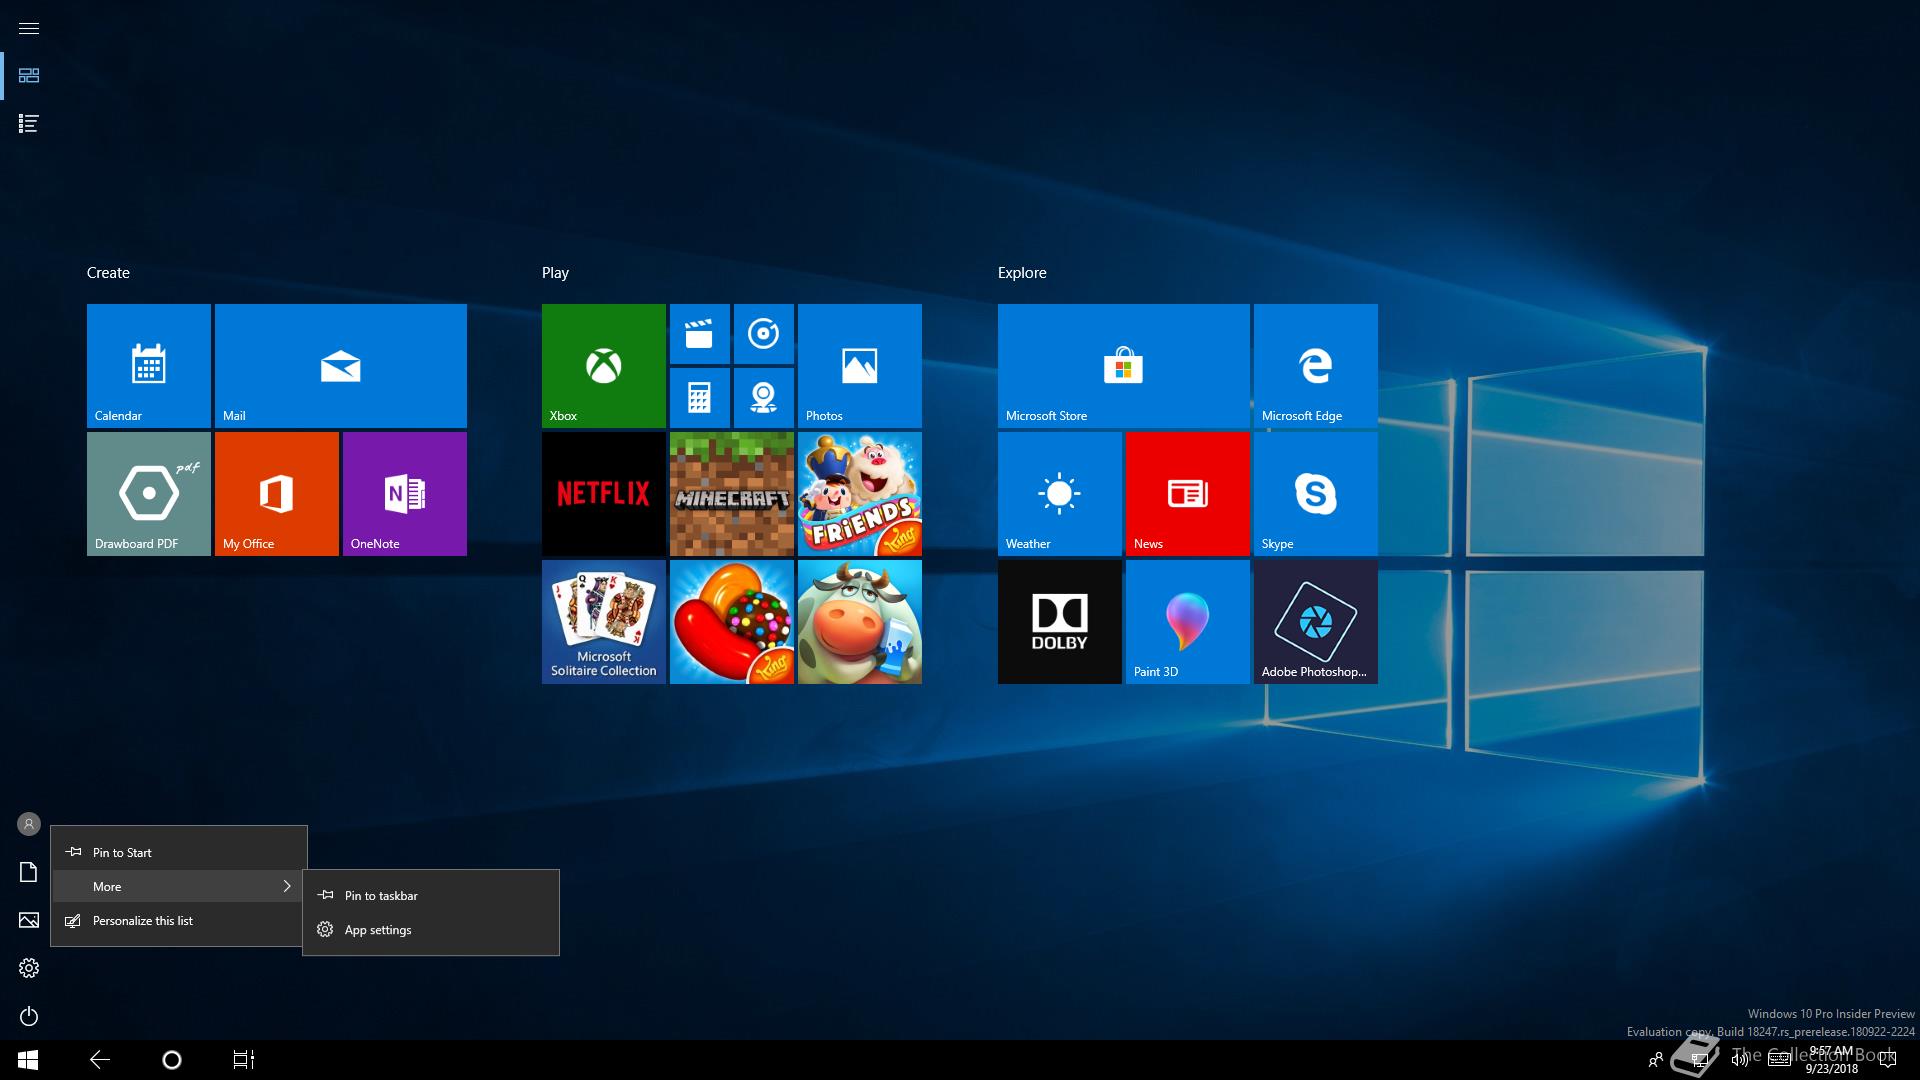
Task: Open the Documents sidebar icon
Action: (29, 872)
